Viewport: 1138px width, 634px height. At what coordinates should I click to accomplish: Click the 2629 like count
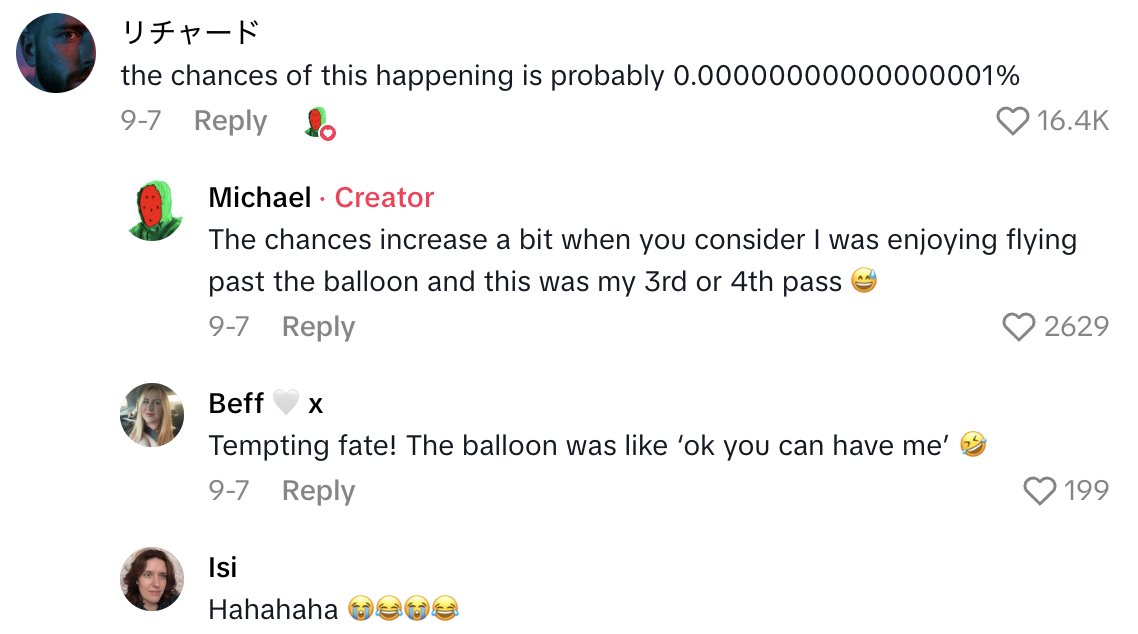point(1076,327)
